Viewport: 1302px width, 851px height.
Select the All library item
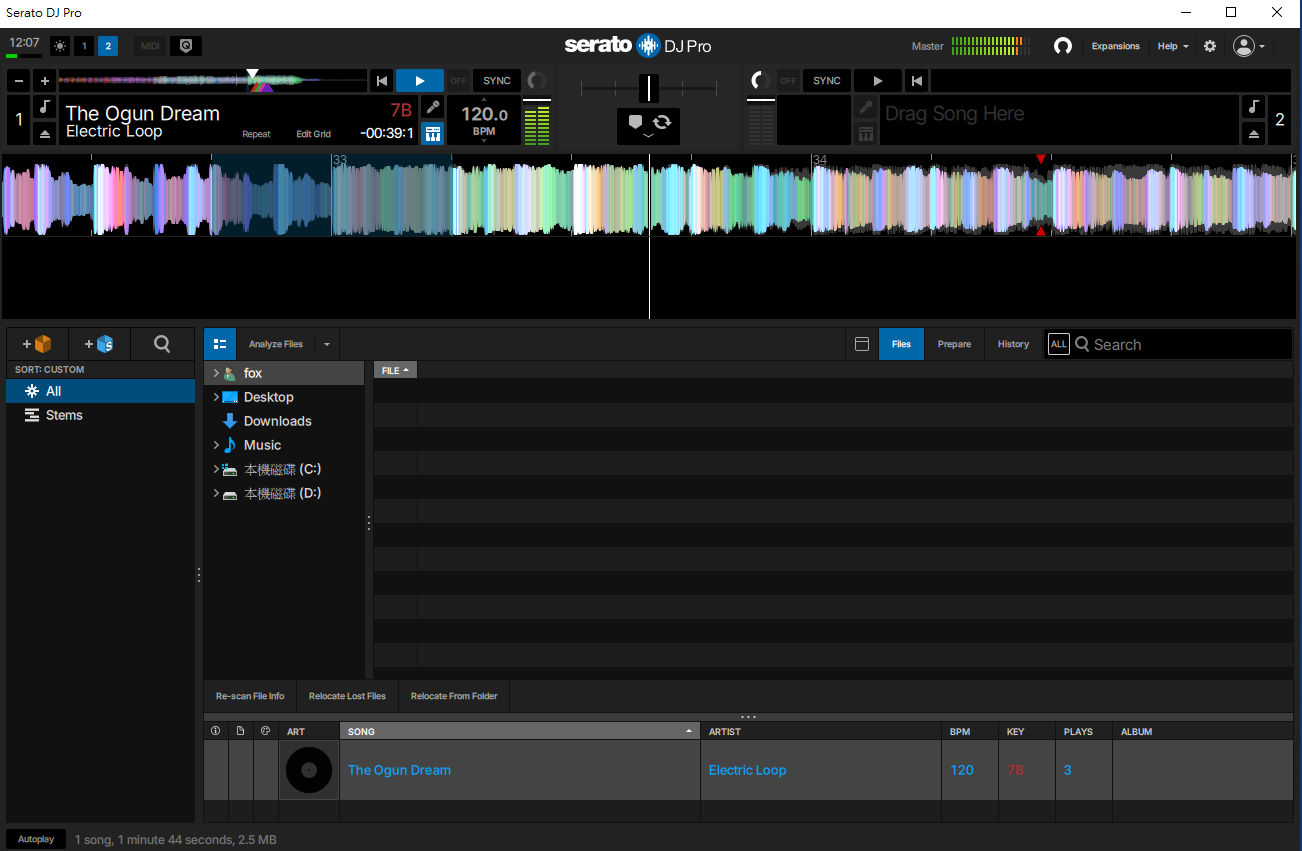point(100,391)
